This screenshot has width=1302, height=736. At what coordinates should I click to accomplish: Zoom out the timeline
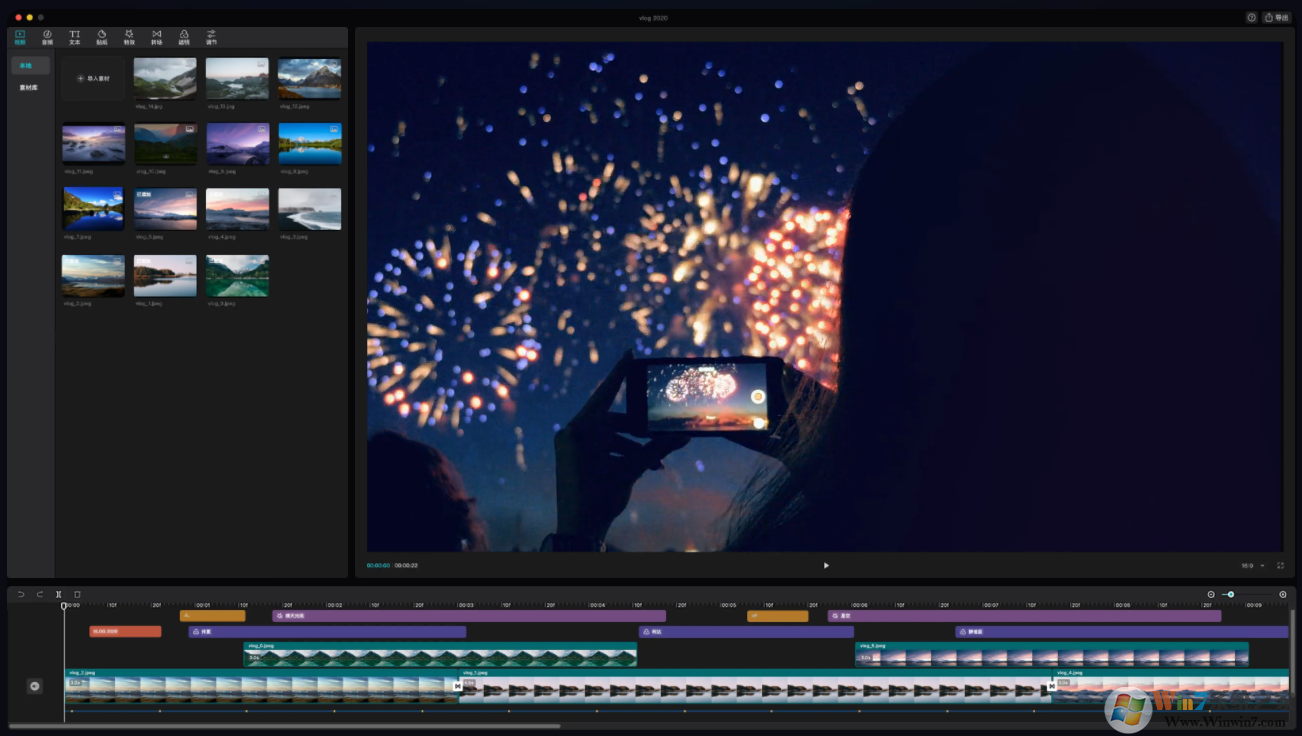[1211, 594]
